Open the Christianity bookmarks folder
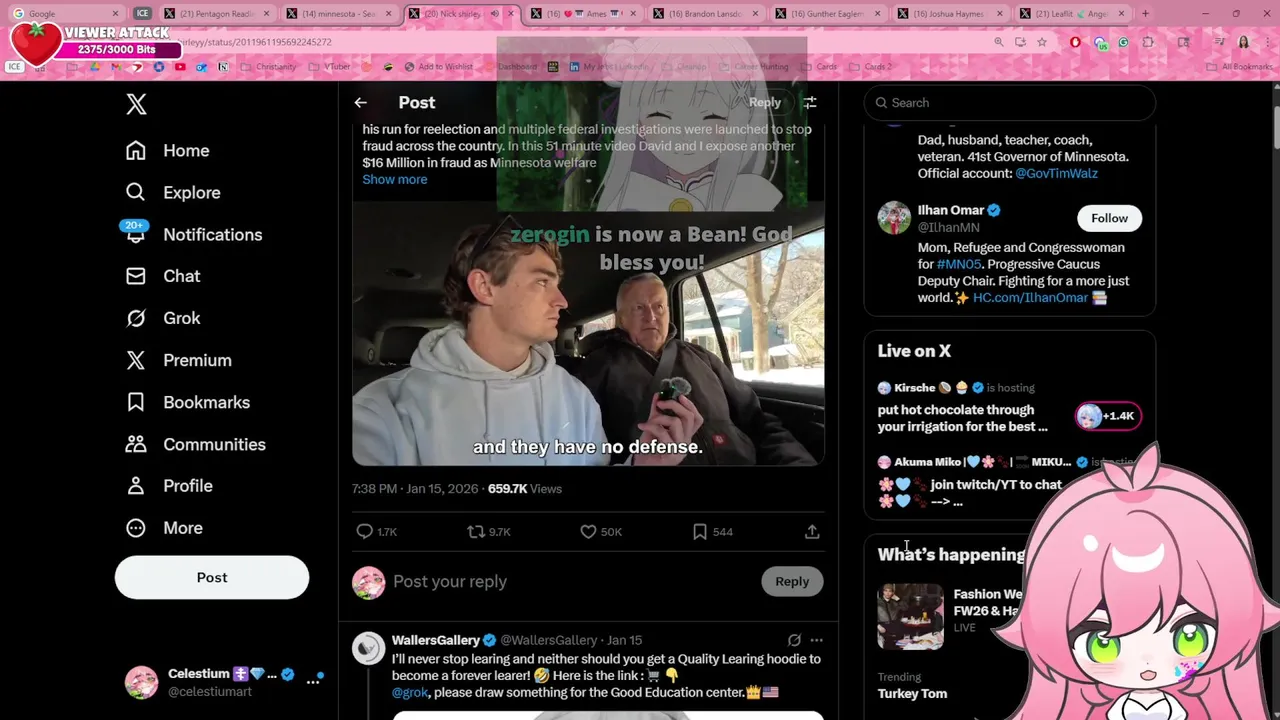The width and height of the screenshot is (1280, 720). pyautogui.click(x=269, y=67)
